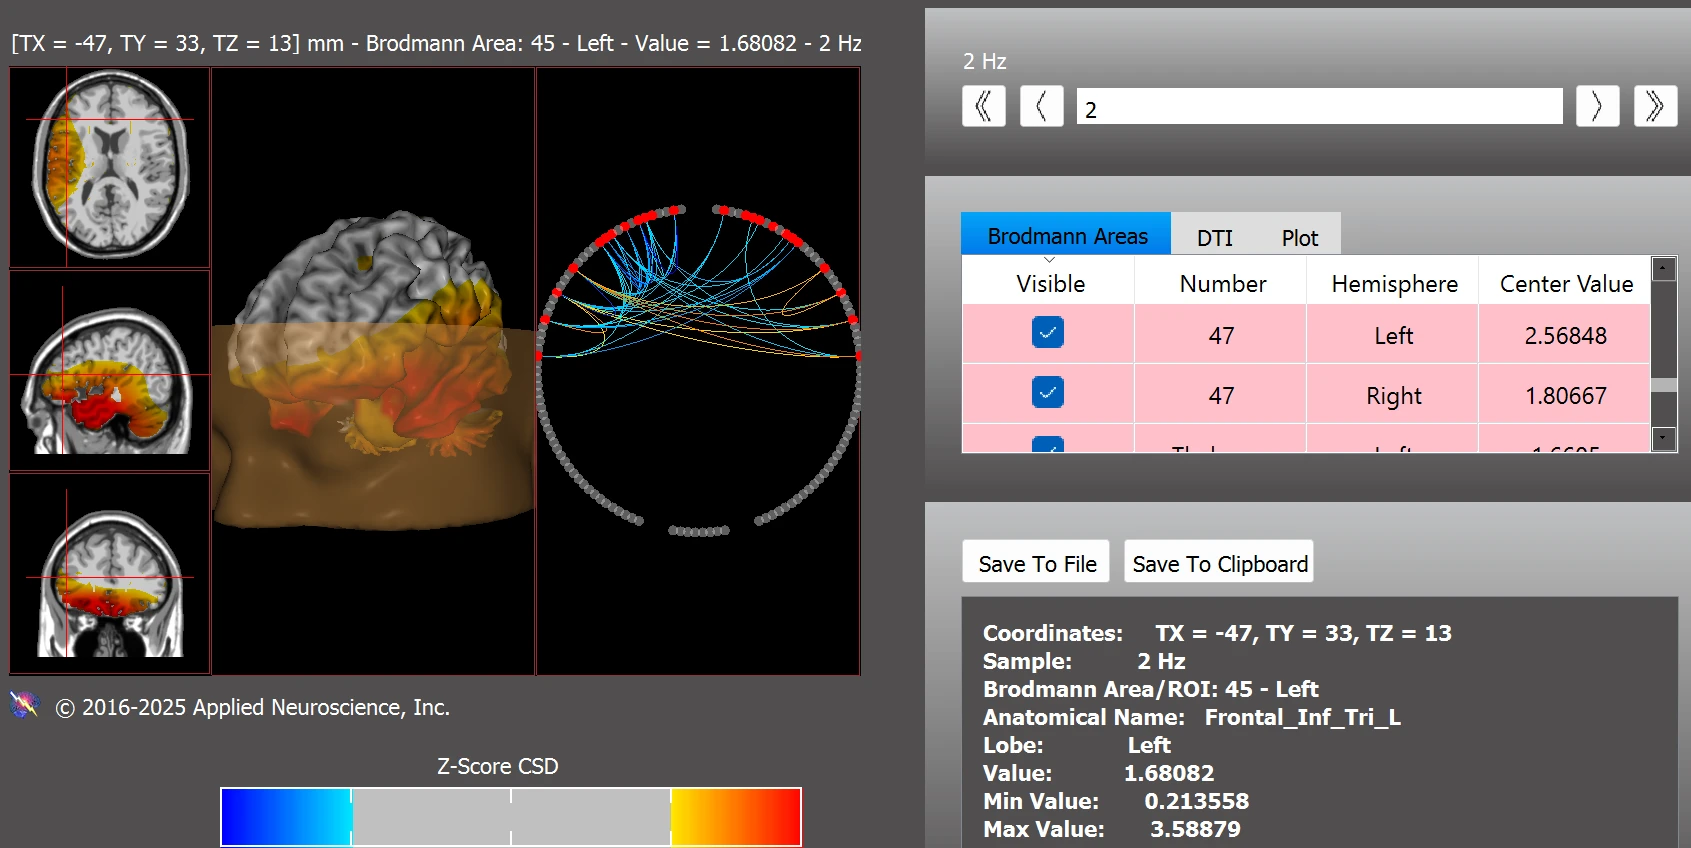The width and height of the screenshot is (1691, 848).
Task: Open the Plot tab
Action: pos(1299,237)
